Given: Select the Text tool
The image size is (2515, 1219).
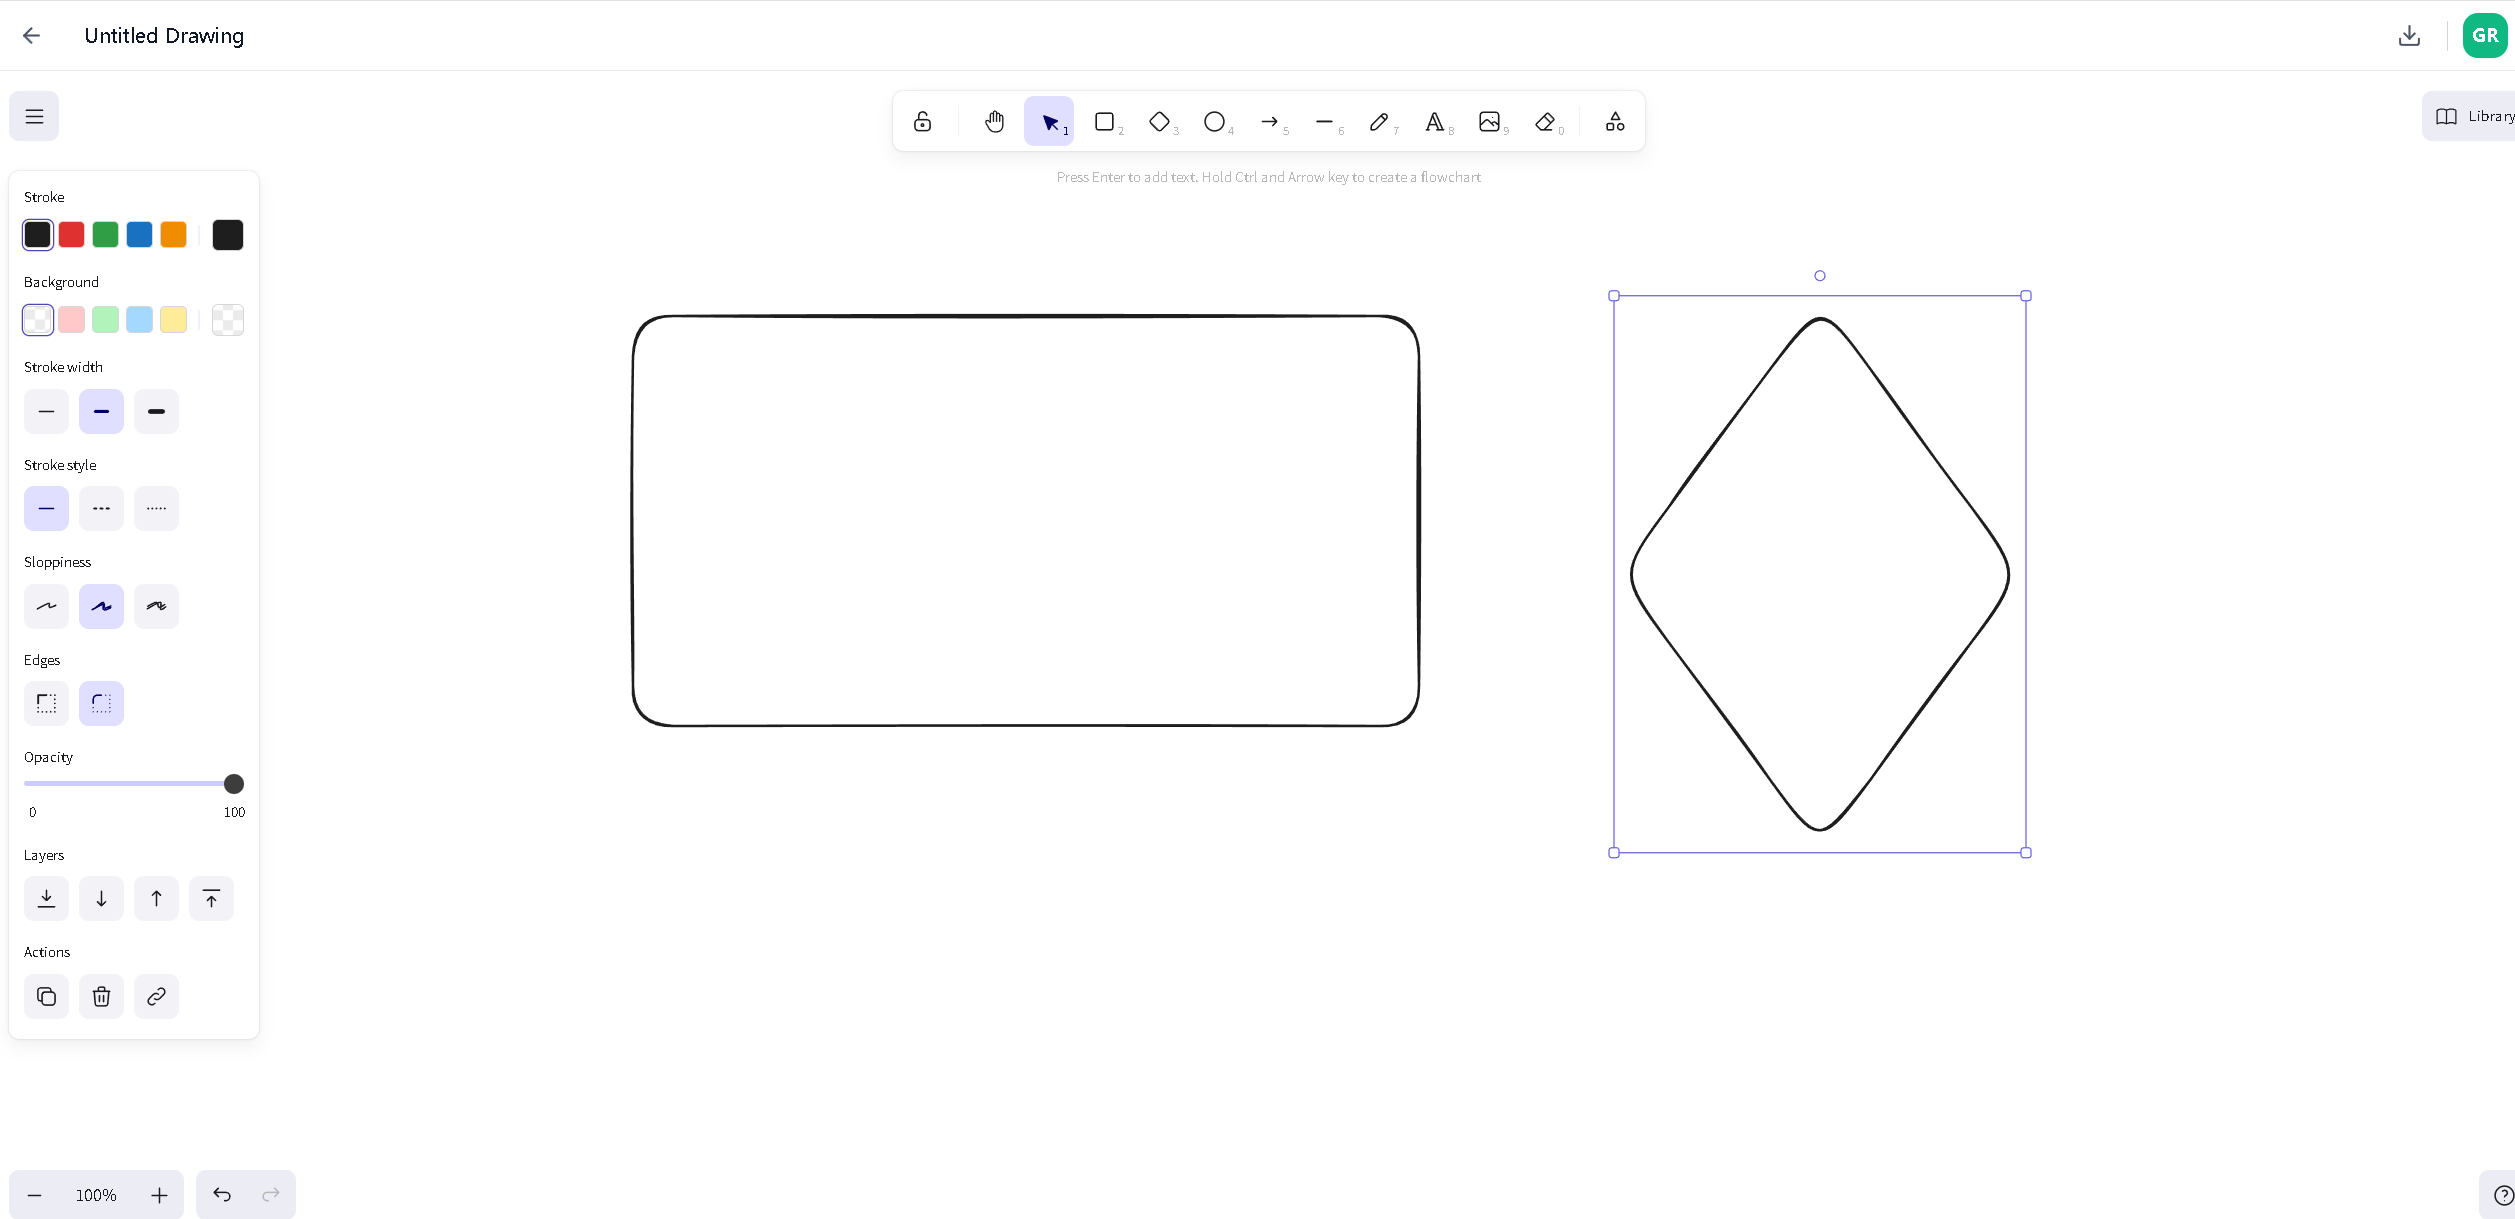Looking at the screenshot, I should point(1434,122).
